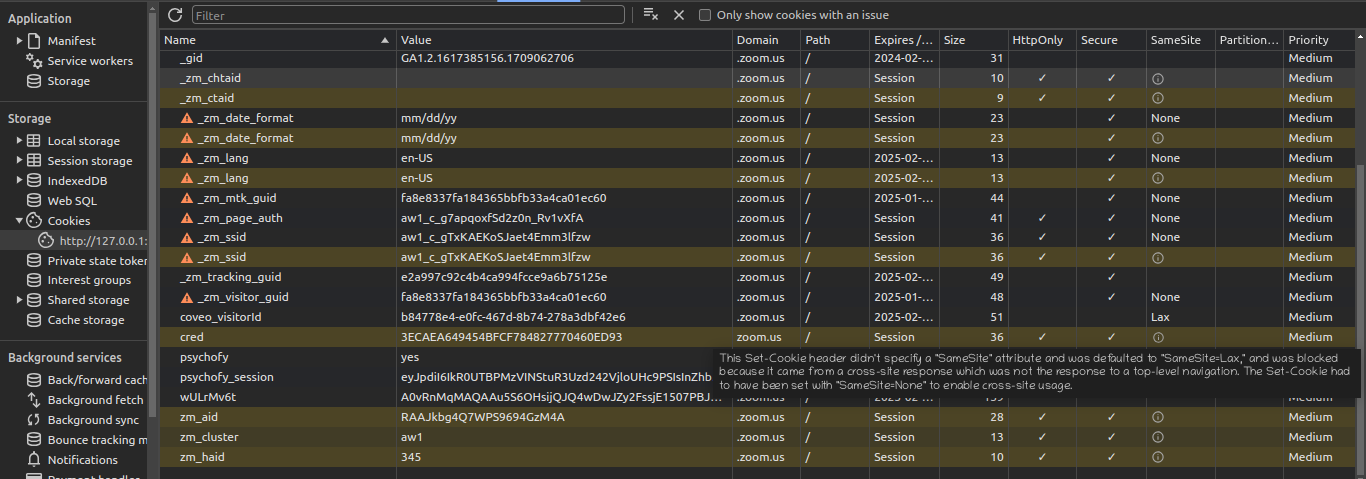Image resolution: width=1366 pixels, height=479 pixels.
Task: Click the Private state tokens database icon
Action: [34, 260]
